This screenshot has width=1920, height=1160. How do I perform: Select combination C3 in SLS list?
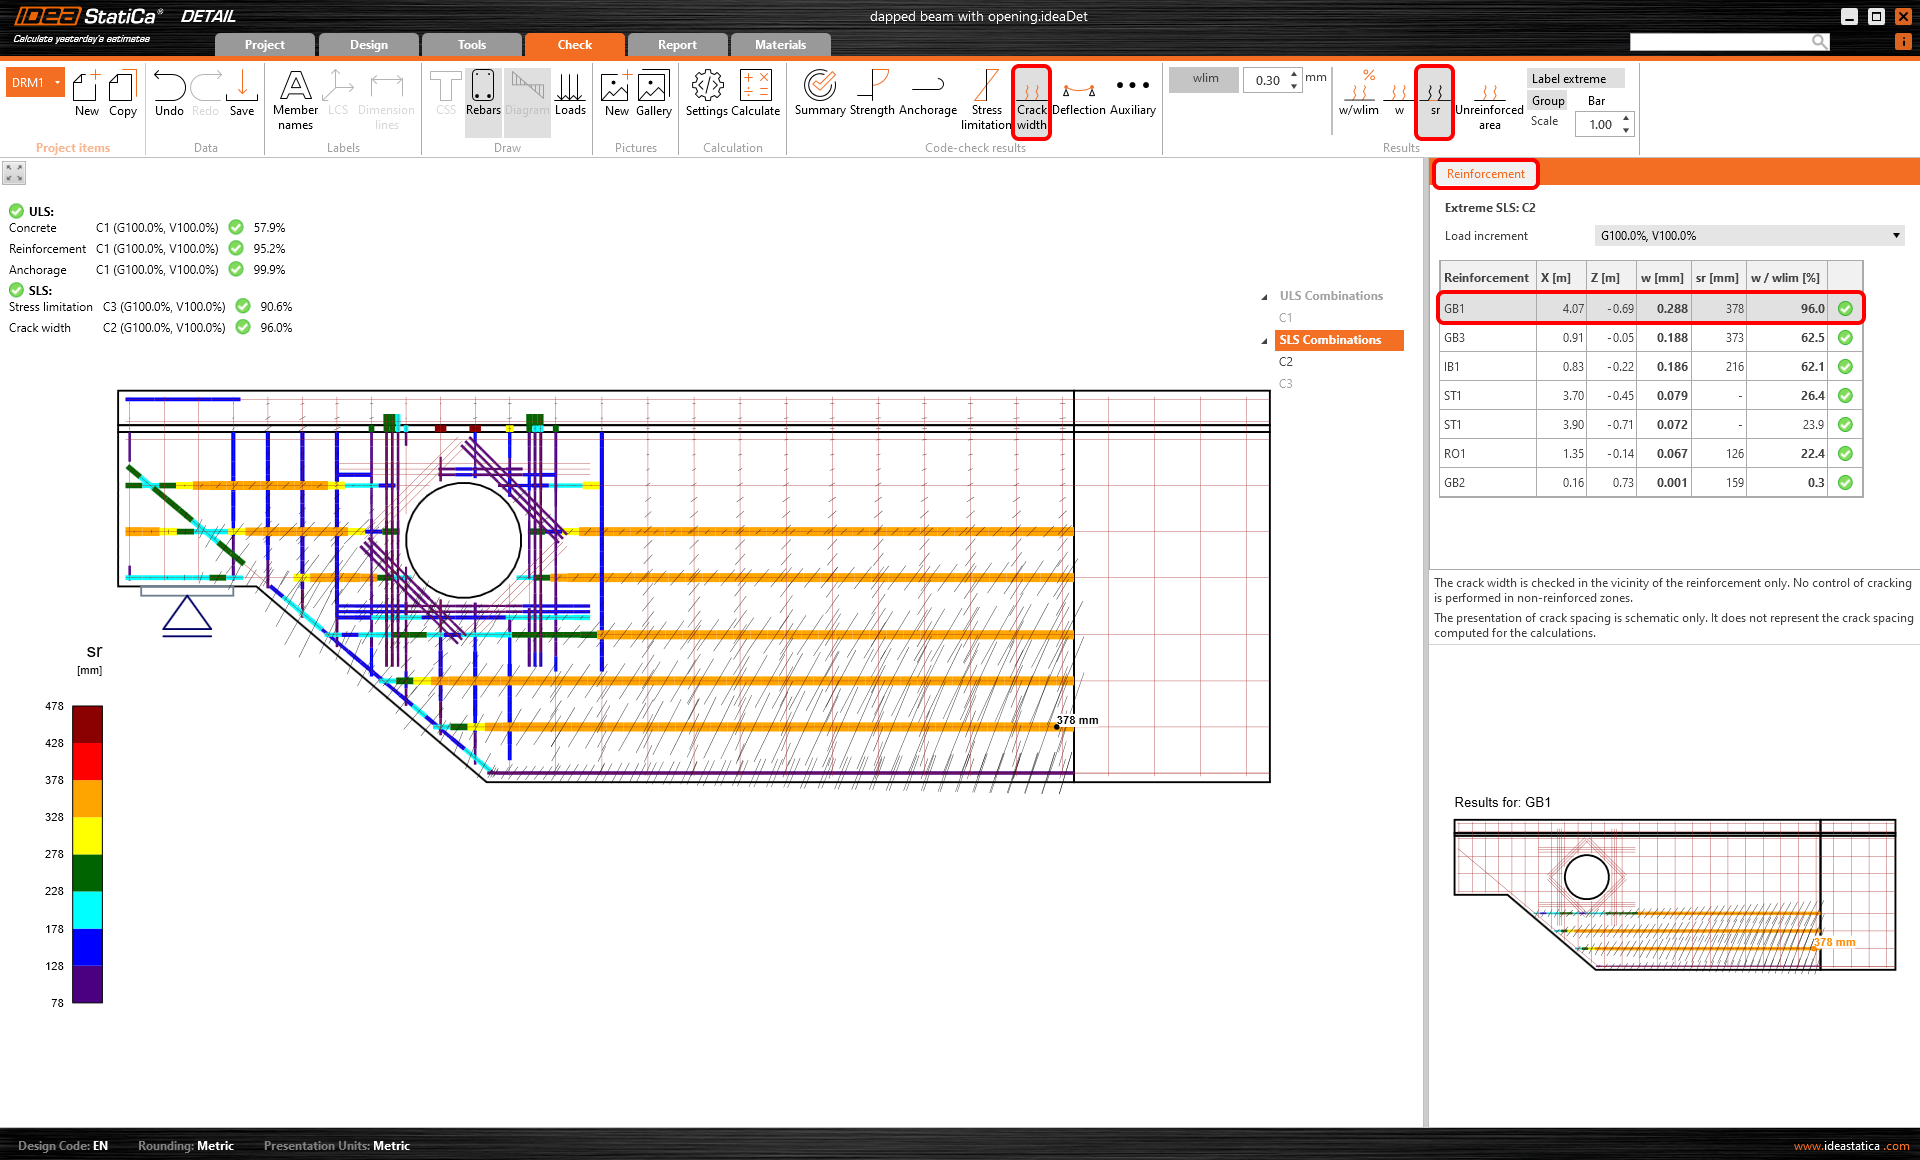pyautogui.click(x=1286, y=384)
